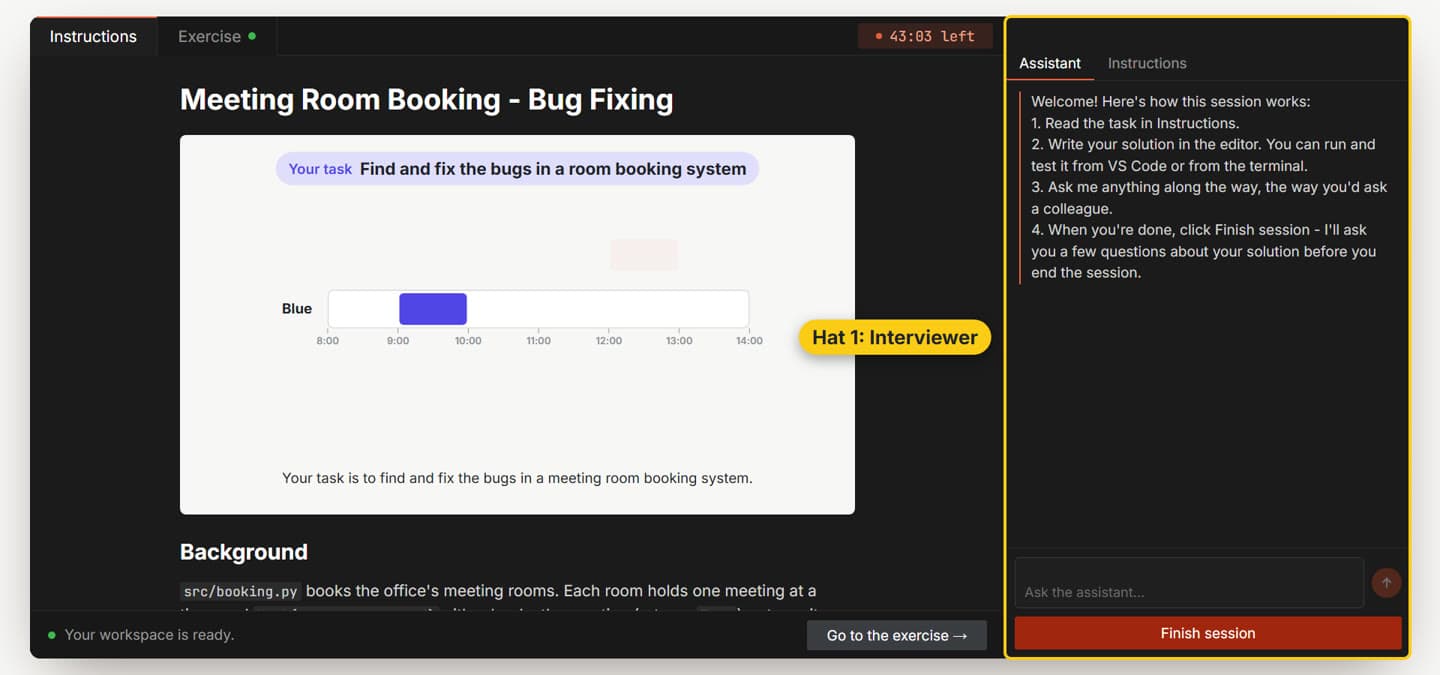Send the message with the arrow button

1386,582
